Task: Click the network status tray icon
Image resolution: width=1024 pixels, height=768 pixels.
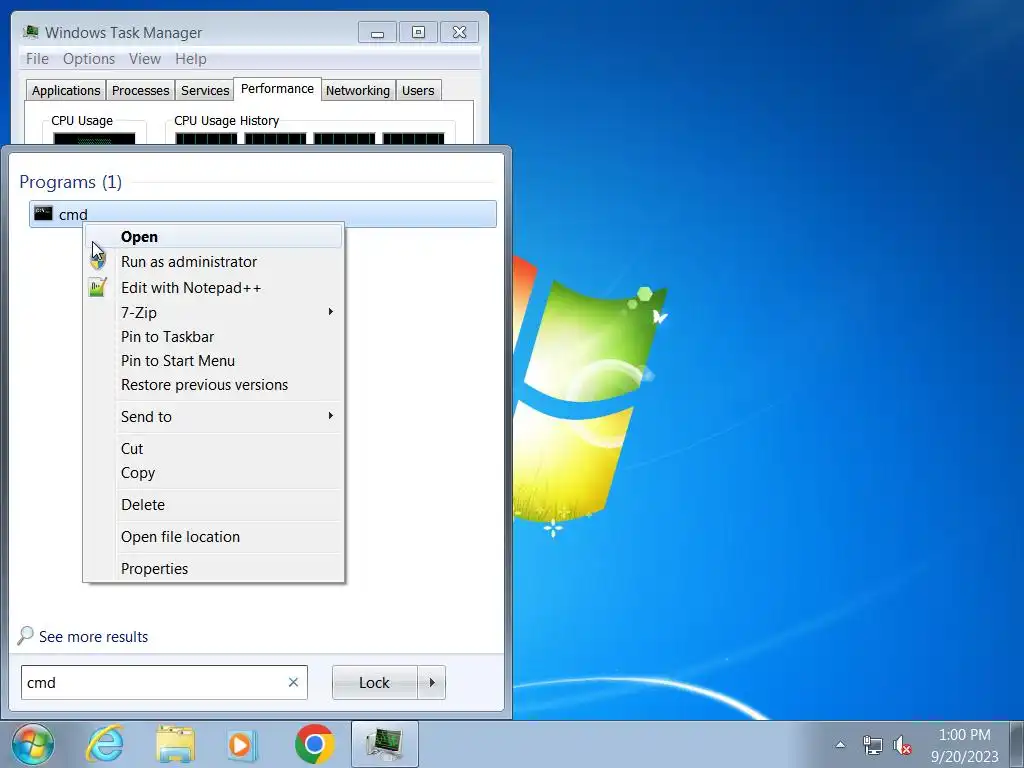Action: tap(872, 745)
